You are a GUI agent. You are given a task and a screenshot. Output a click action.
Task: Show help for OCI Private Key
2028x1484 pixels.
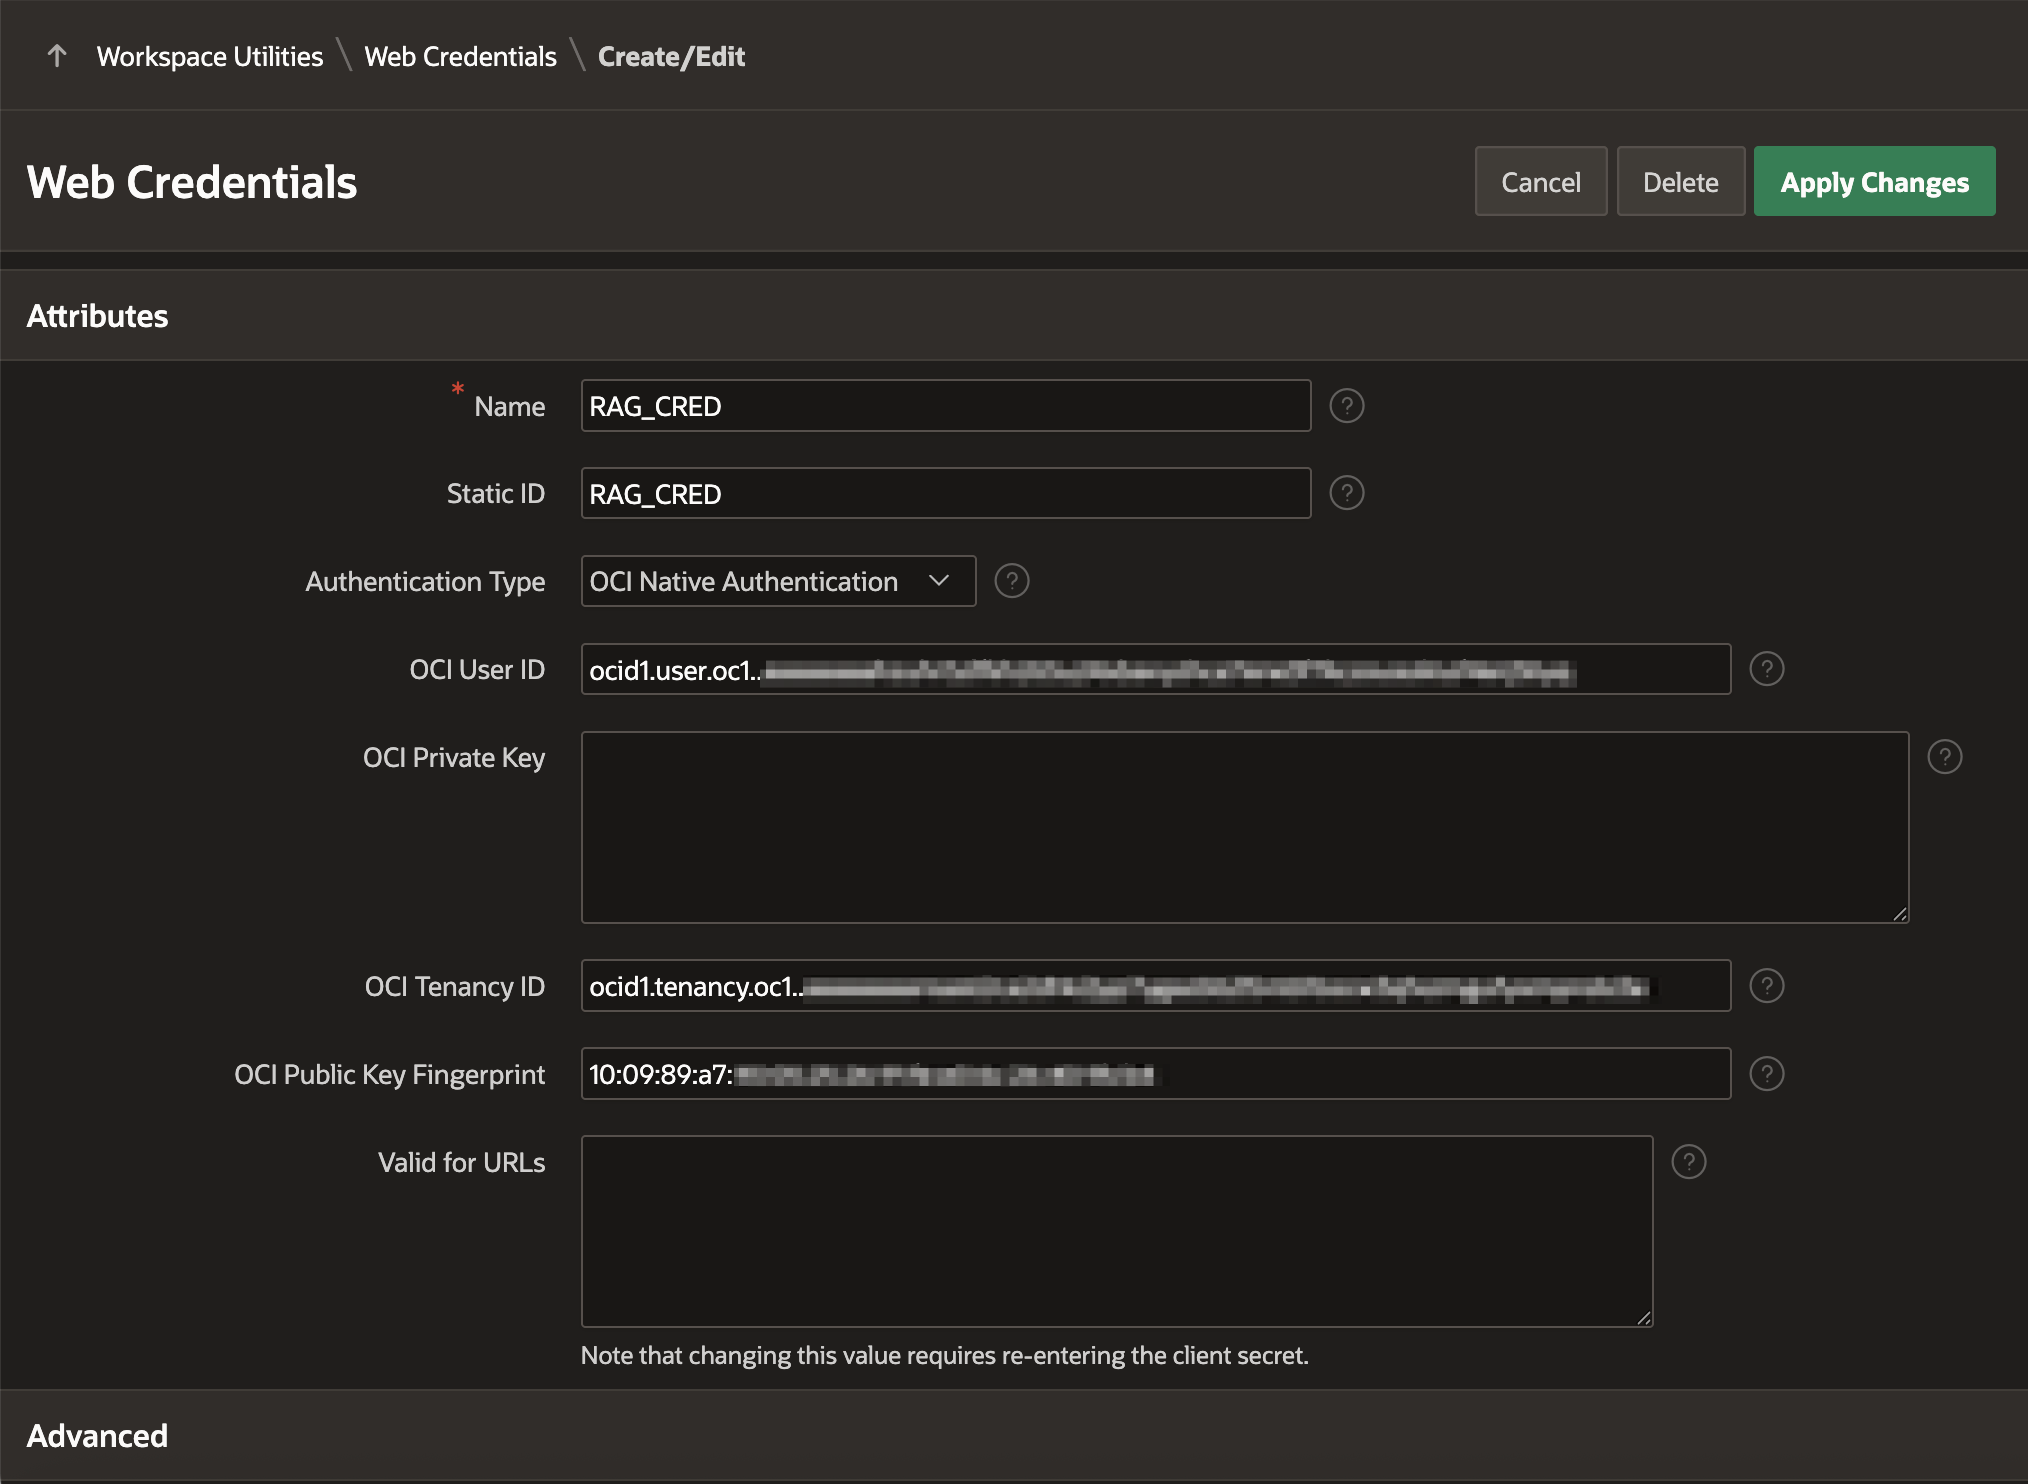point(1944,757)
